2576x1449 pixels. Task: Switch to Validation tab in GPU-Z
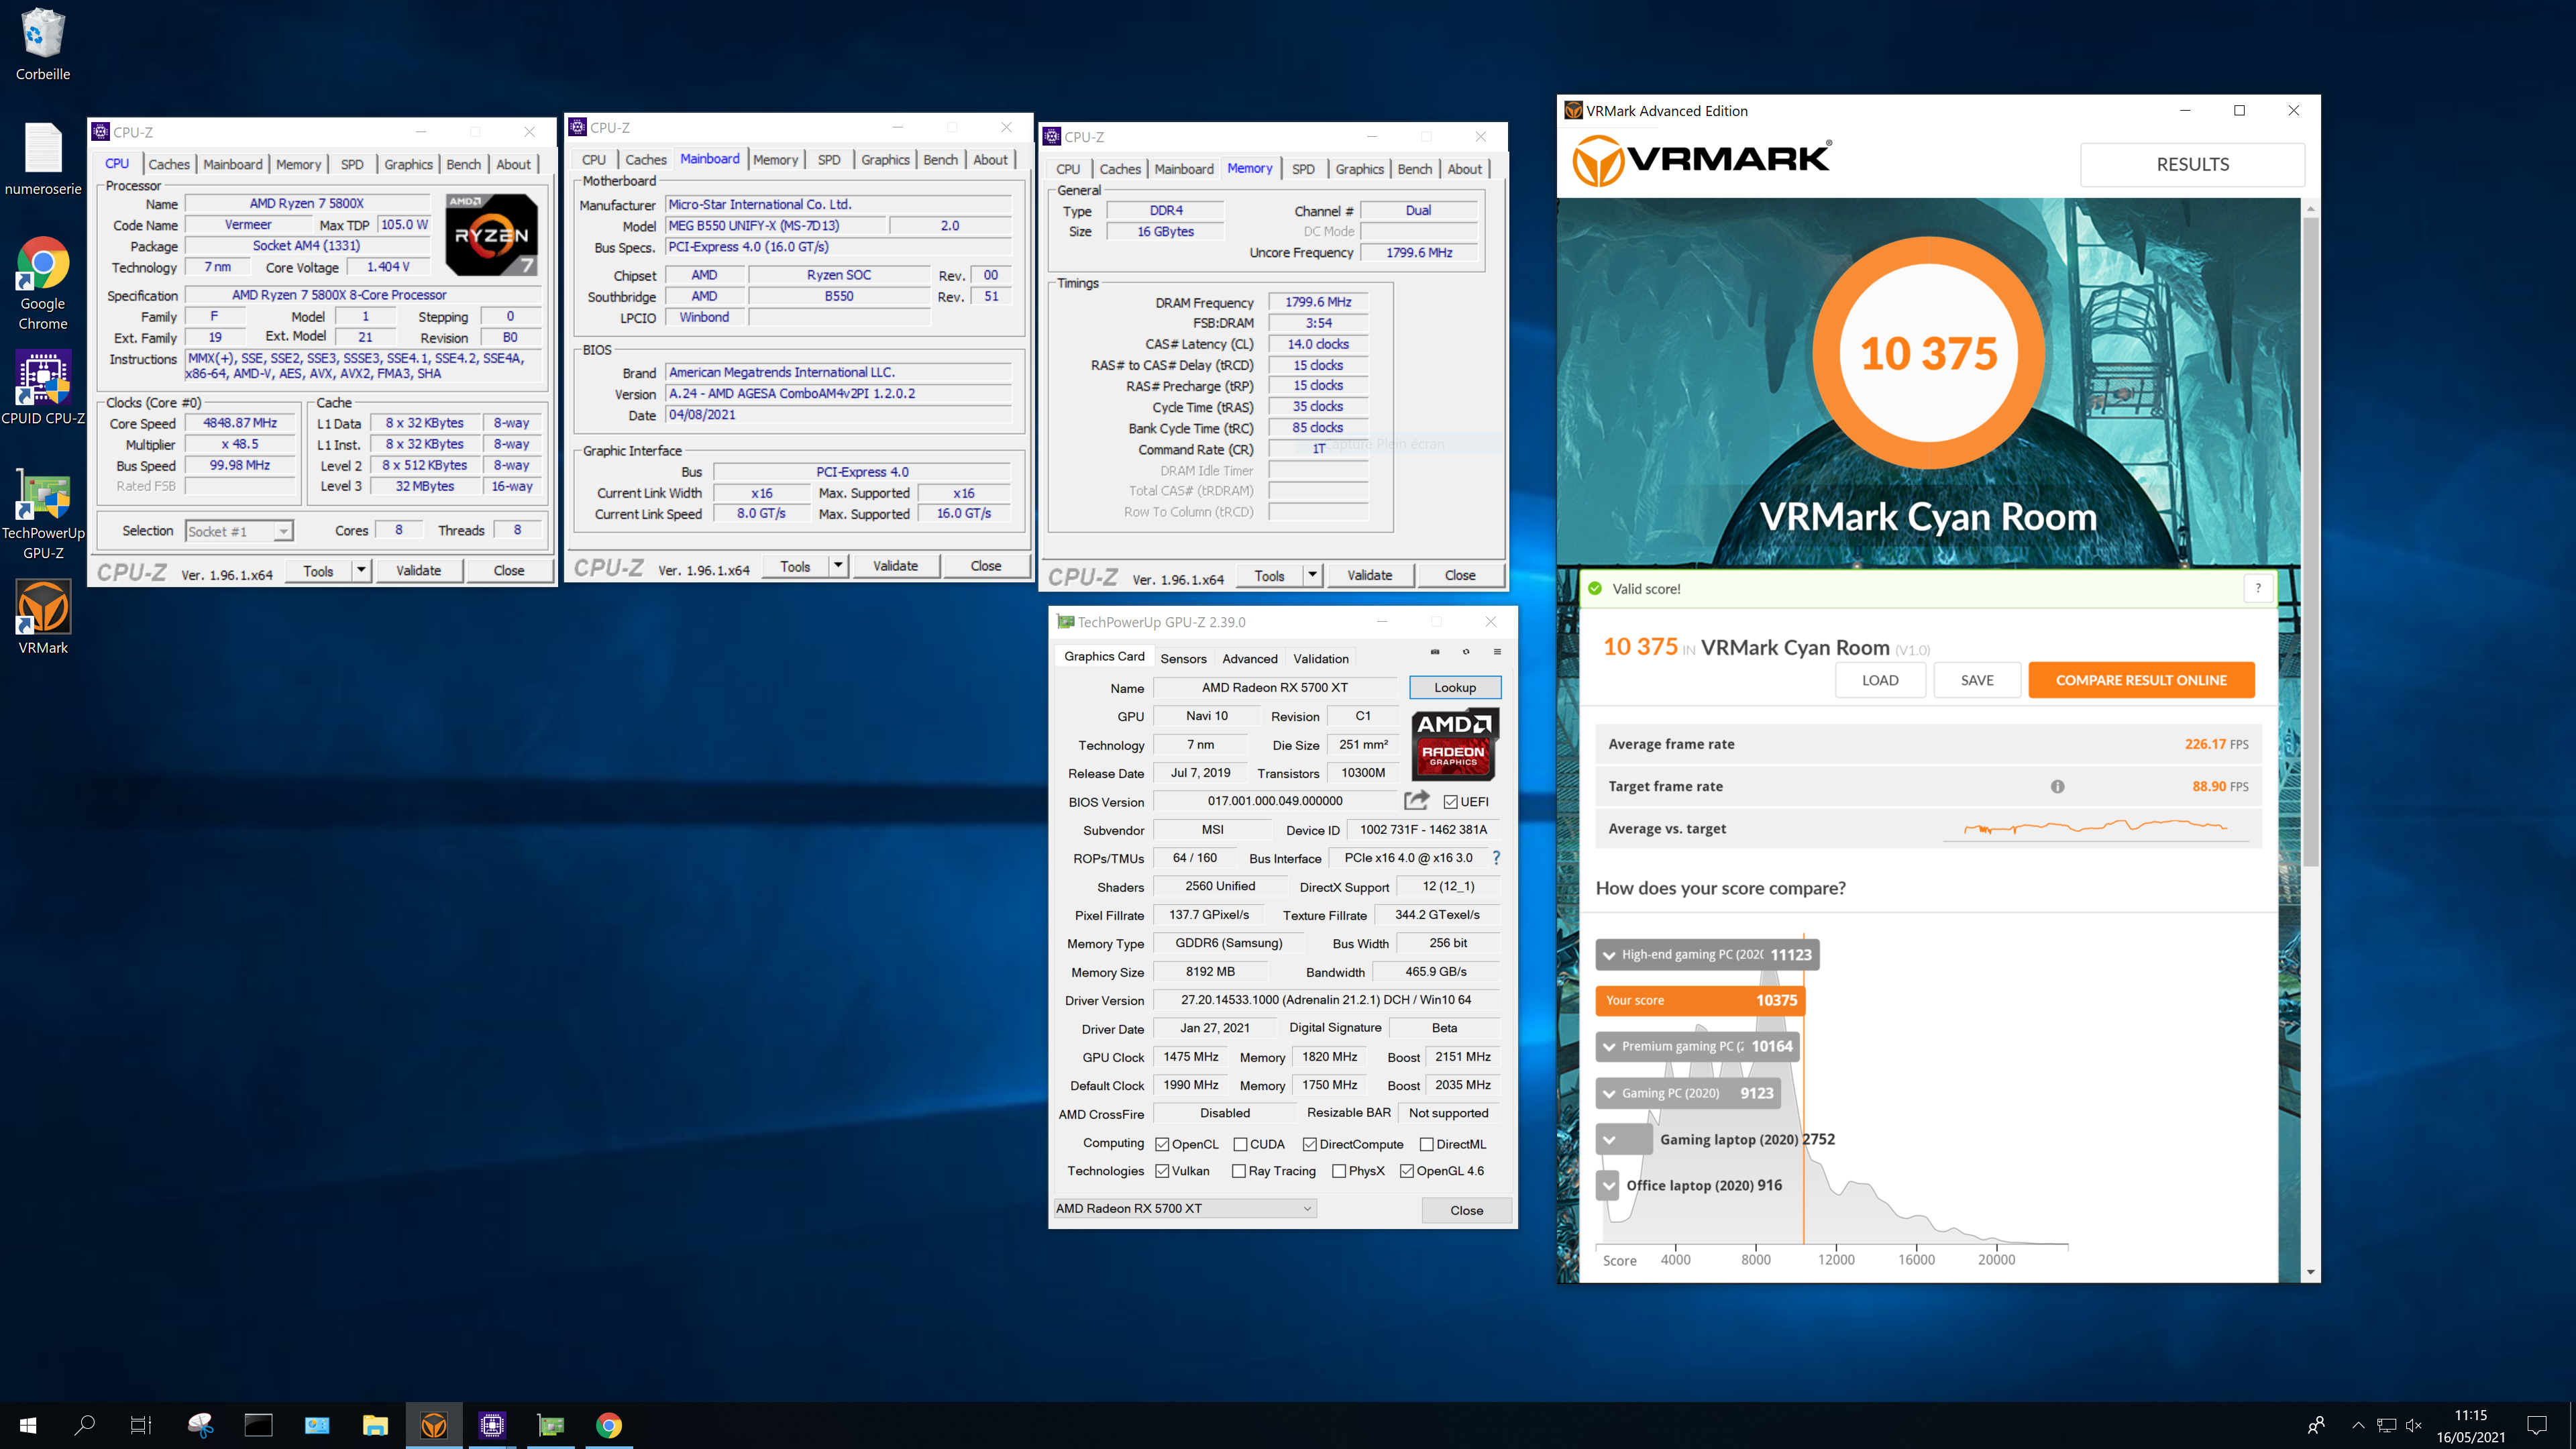point(1321,658)
